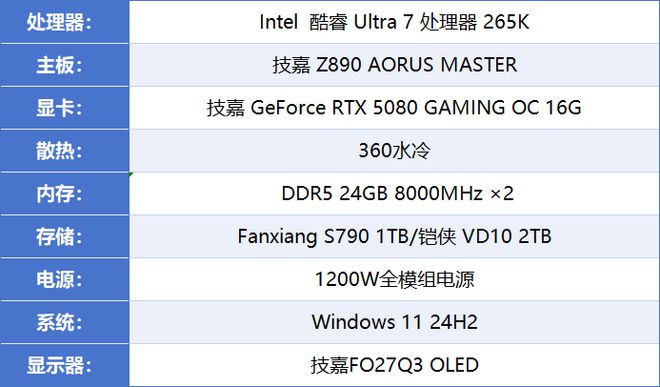Select the 显卡 label cell

[64, 108]
